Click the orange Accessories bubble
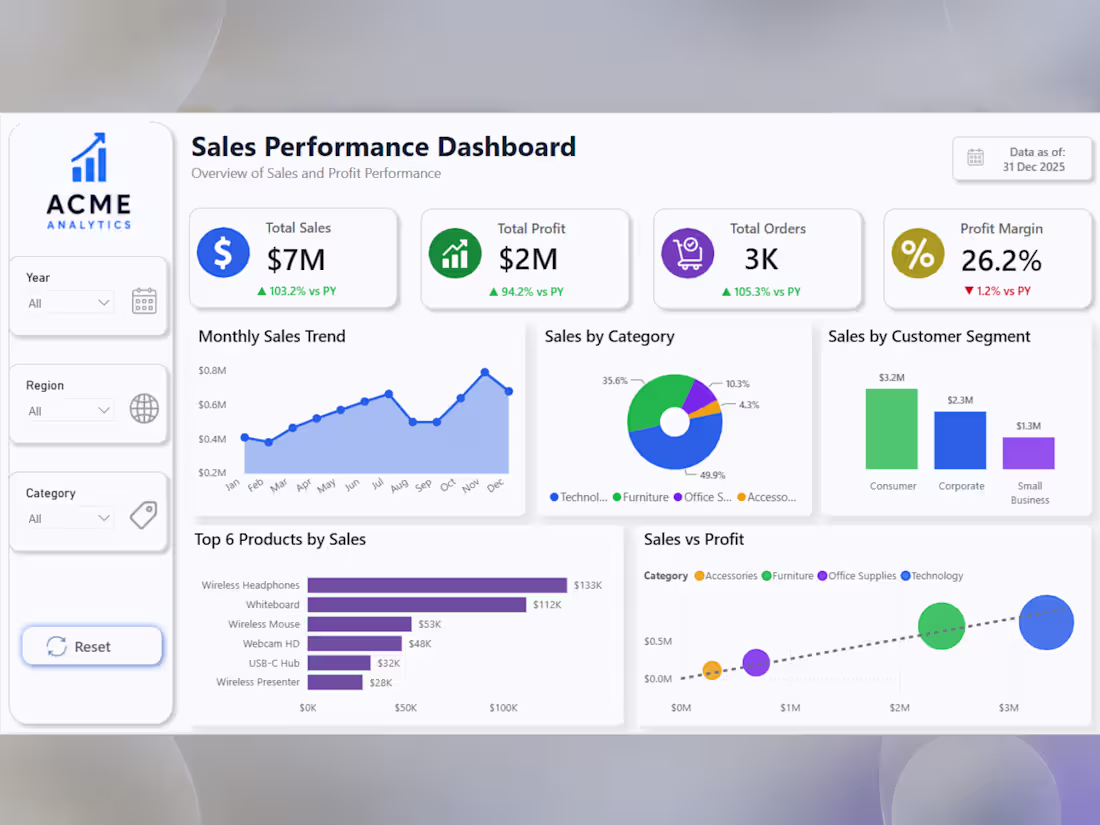This screenshot has height=825, width=1100. [x=711, y=671]
